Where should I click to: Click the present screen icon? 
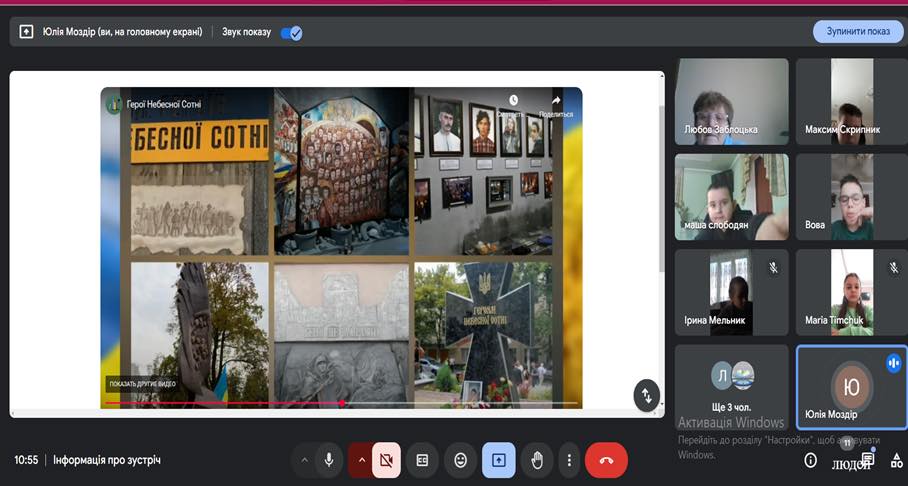coord(498,460)
